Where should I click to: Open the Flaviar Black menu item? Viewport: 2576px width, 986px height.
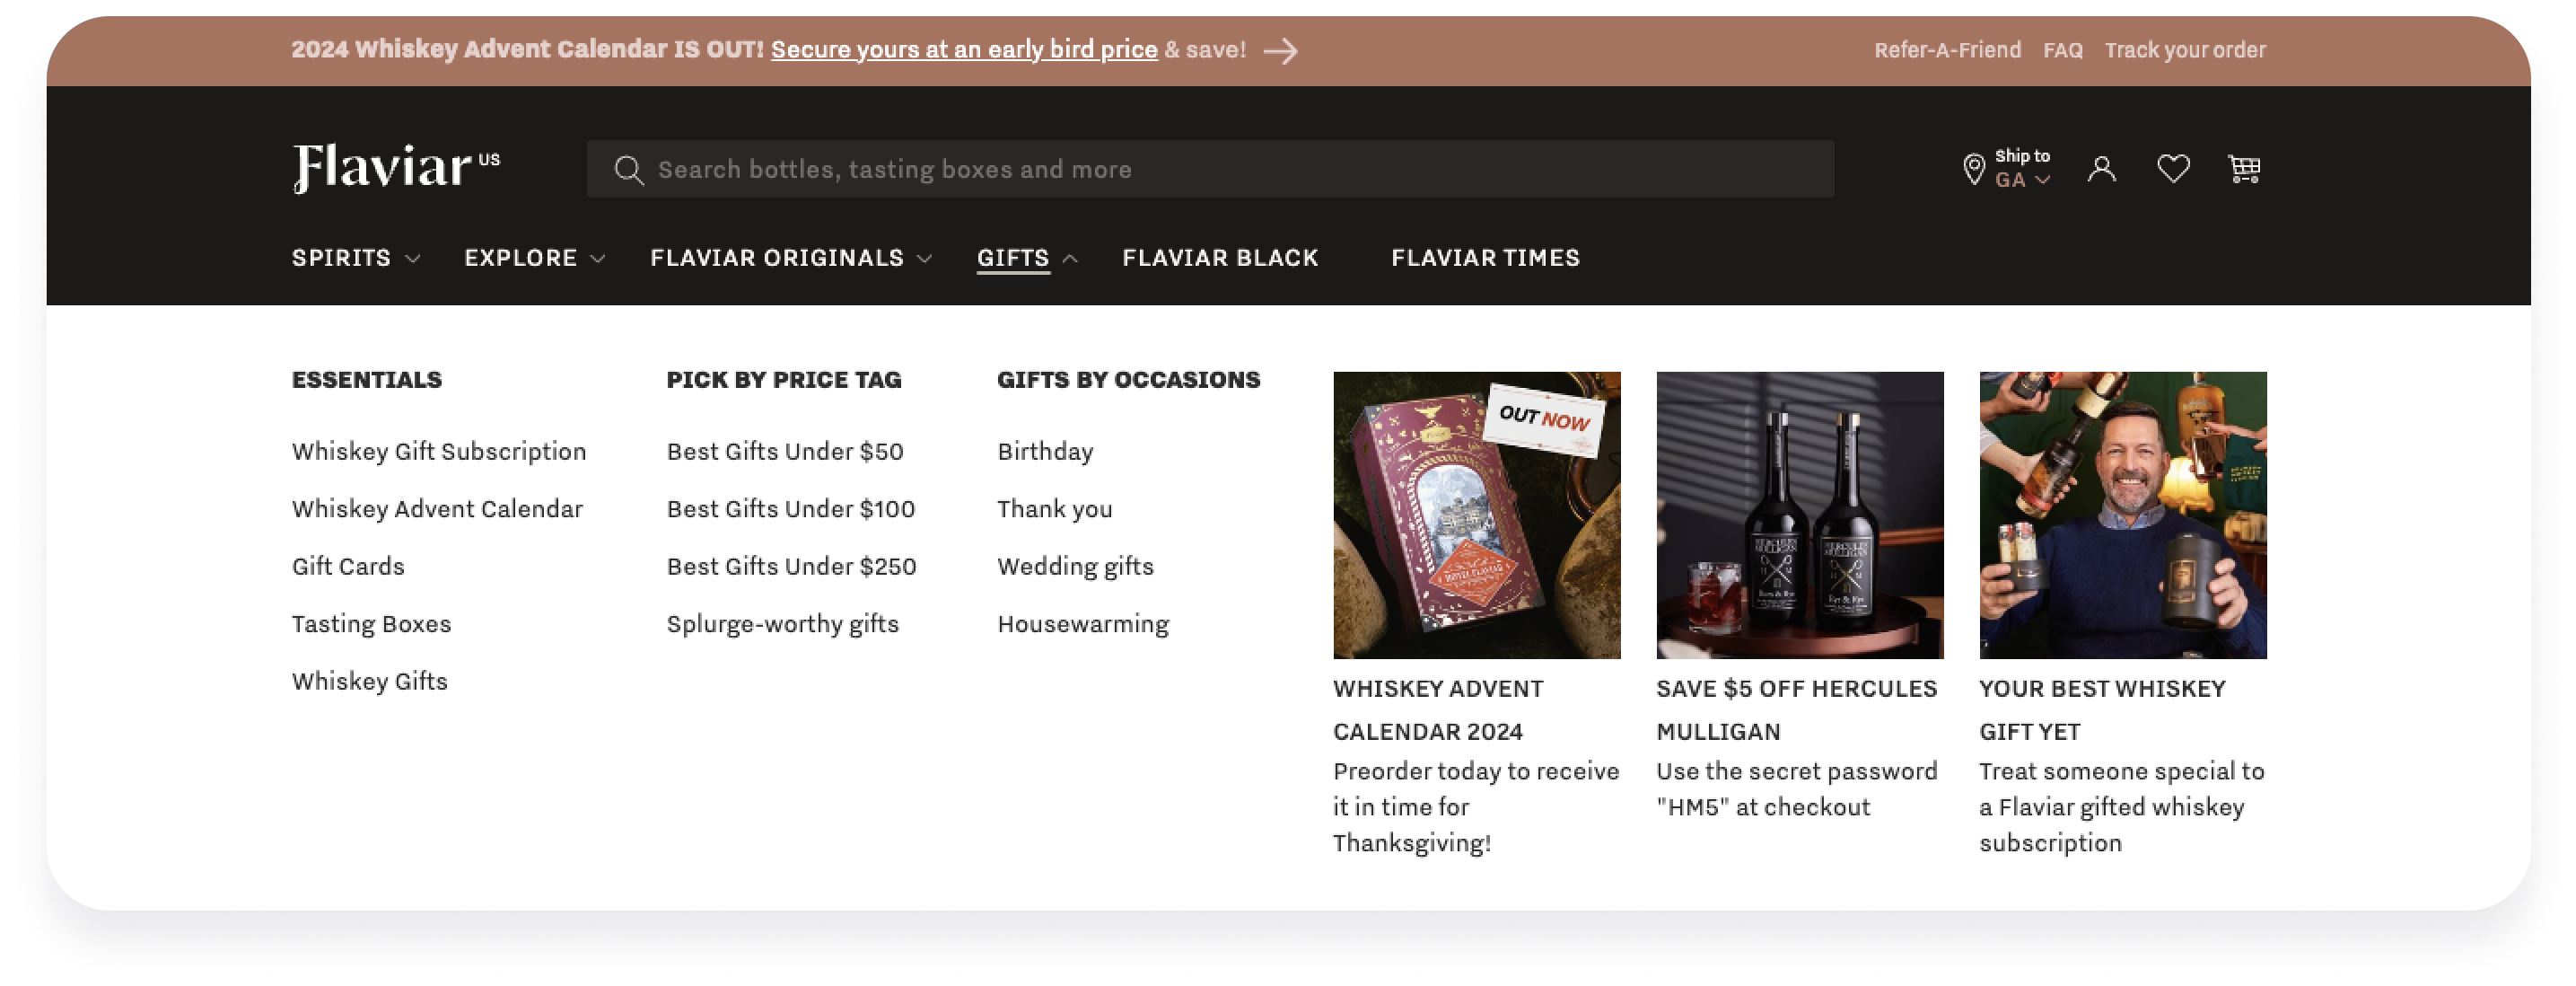[1220, 258]
